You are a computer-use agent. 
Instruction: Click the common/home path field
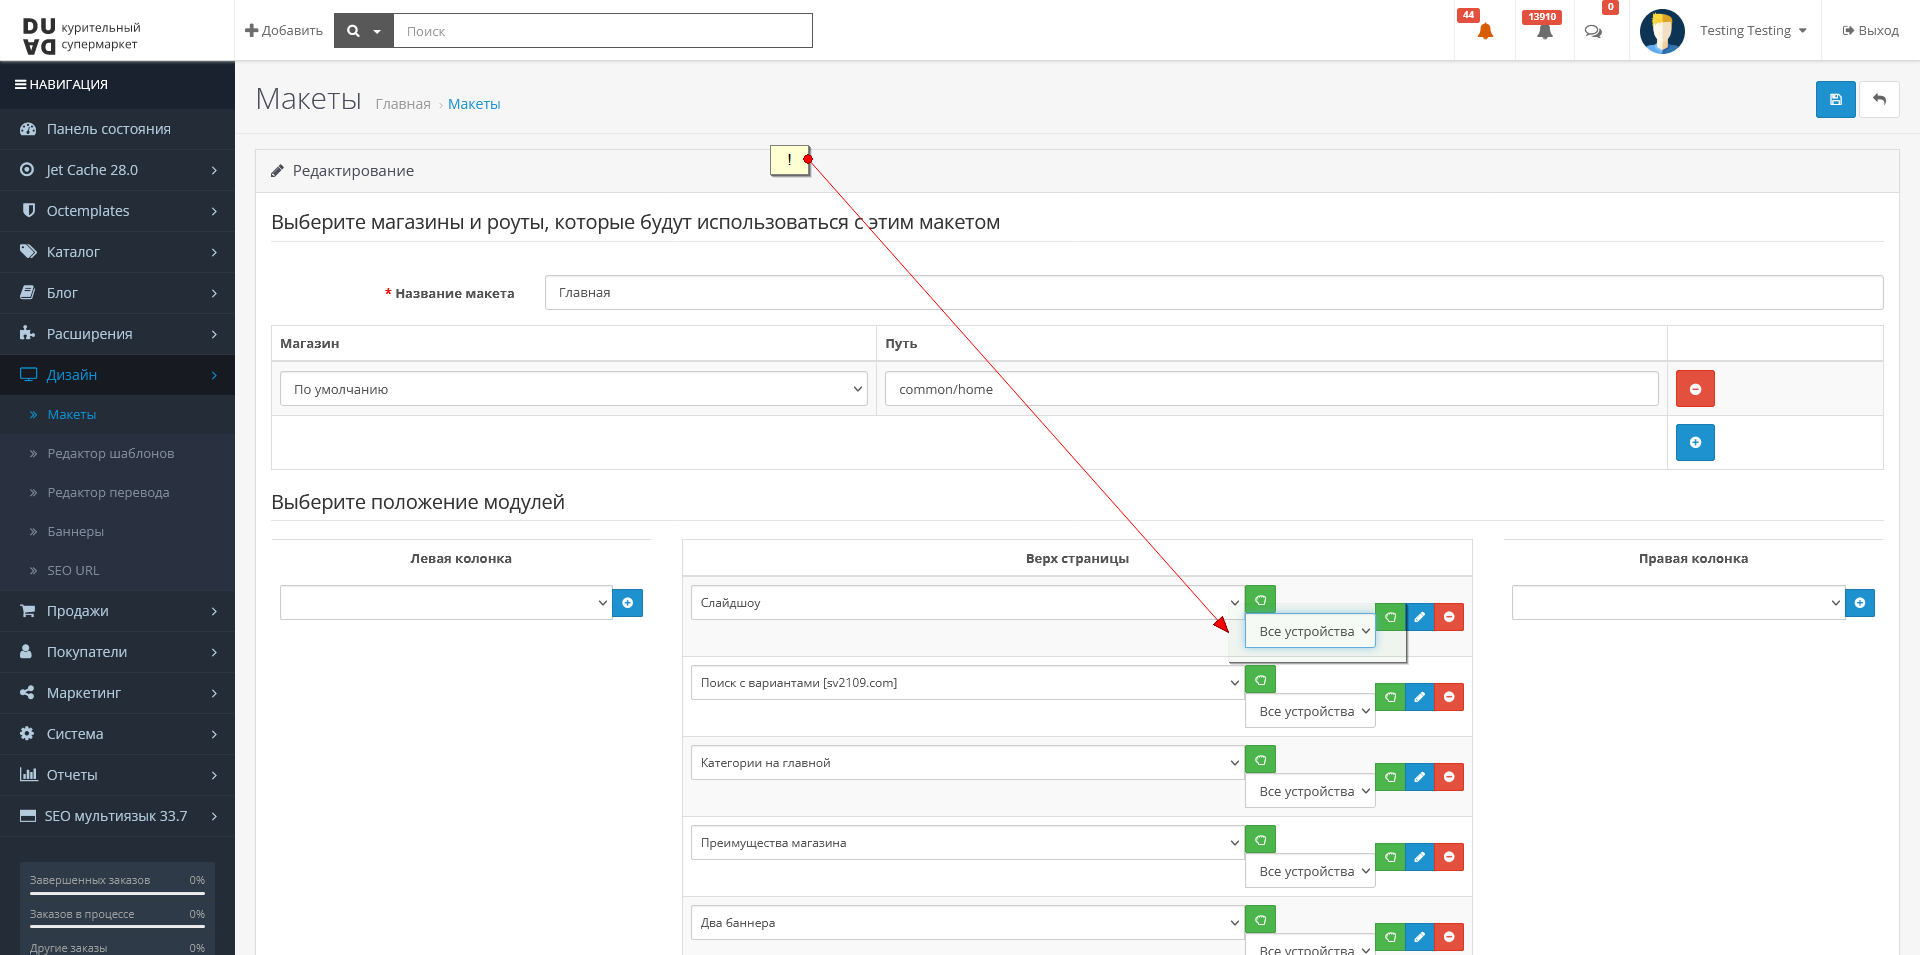1271,389
